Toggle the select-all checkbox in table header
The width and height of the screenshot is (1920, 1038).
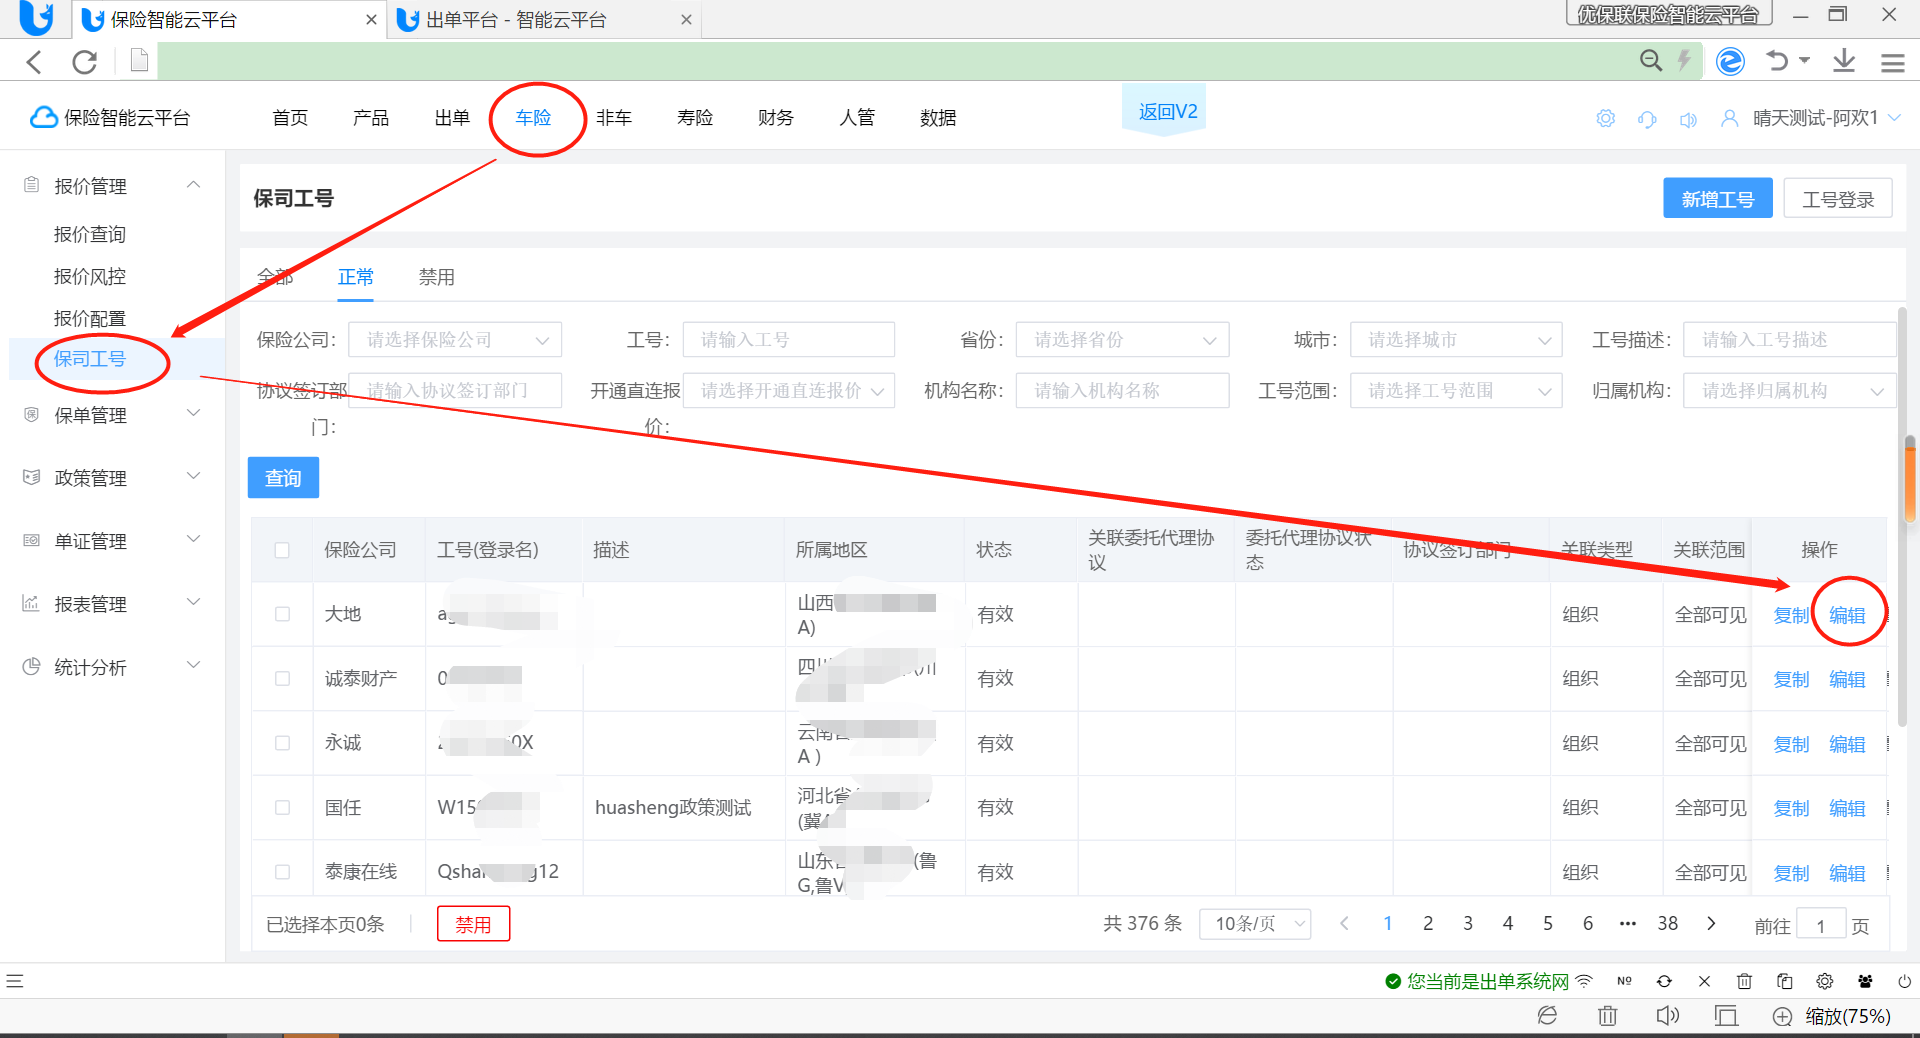pyautogui.click(x=282, y=550)
